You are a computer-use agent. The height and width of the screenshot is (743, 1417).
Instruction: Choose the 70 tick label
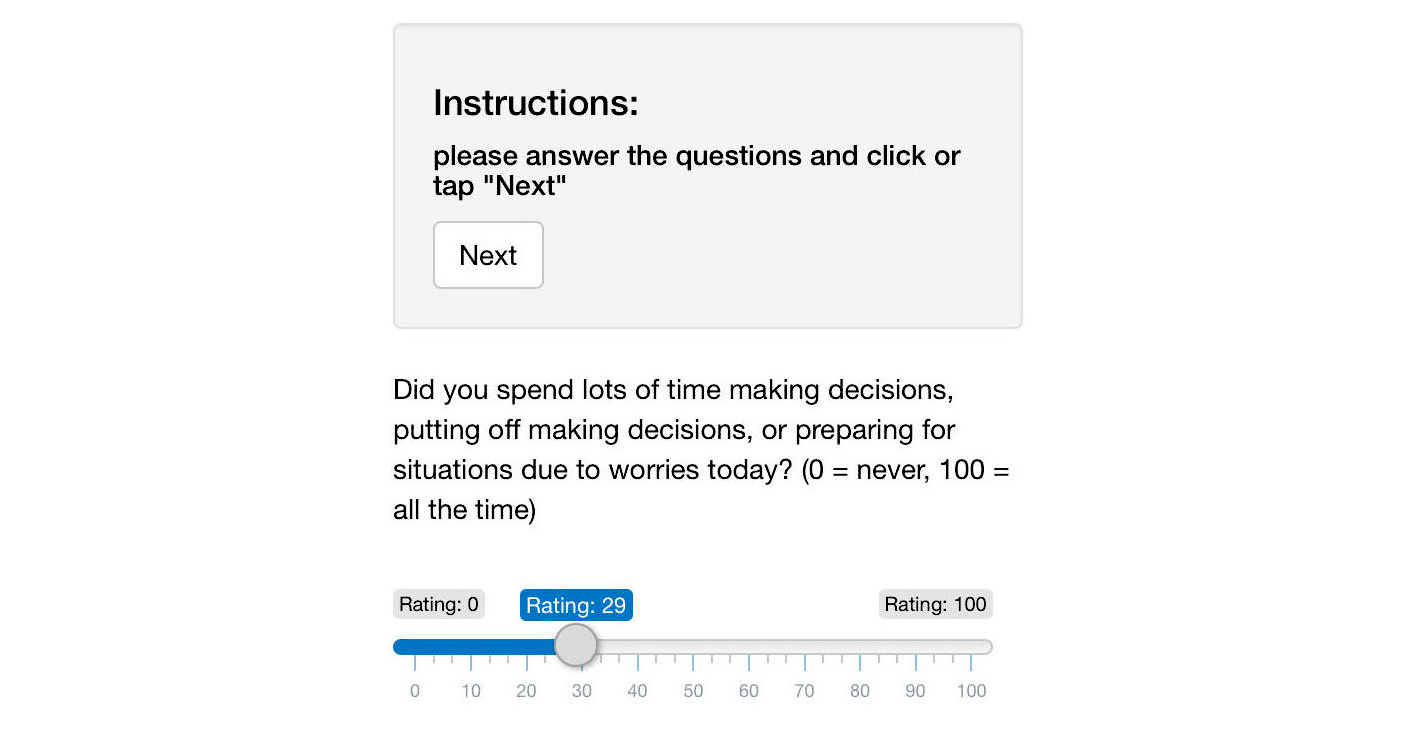tap(804, 691)
